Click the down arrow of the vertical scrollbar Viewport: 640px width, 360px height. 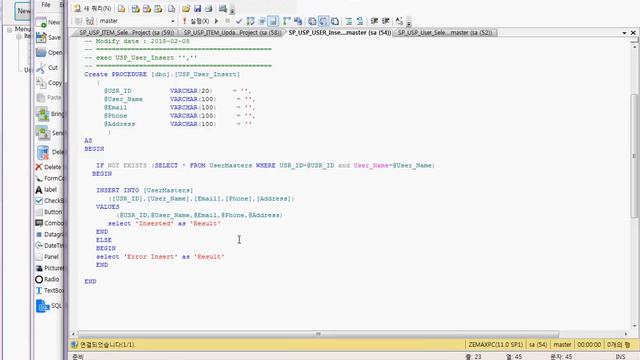634,326
